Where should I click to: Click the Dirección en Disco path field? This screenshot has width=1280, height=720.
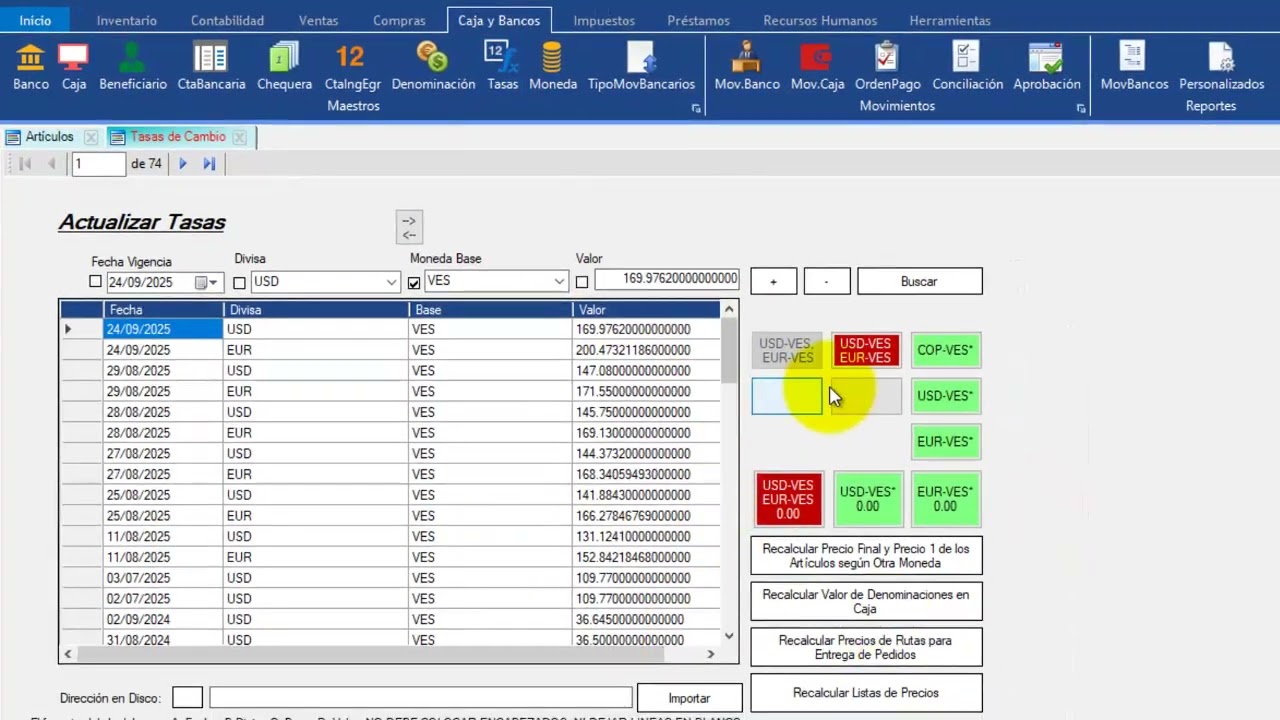[x=421, y=698]
